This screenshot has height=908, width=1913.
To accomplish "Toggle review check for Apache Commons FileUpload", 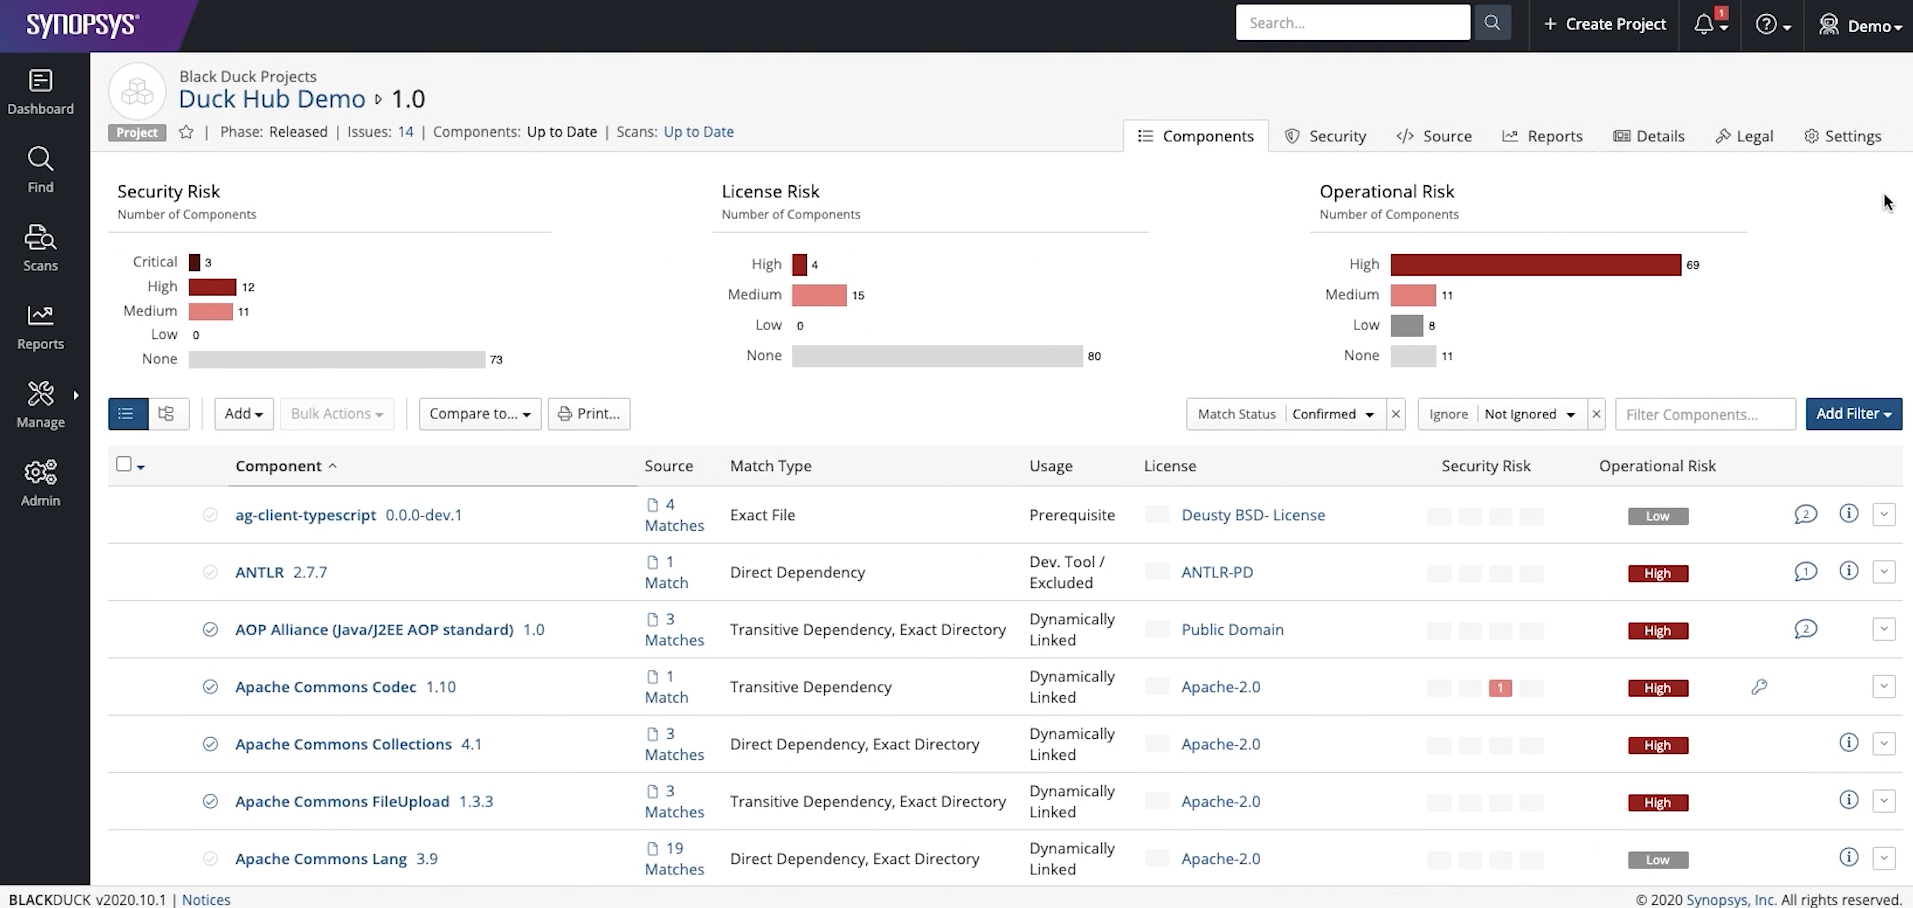I will coord(210,801).
